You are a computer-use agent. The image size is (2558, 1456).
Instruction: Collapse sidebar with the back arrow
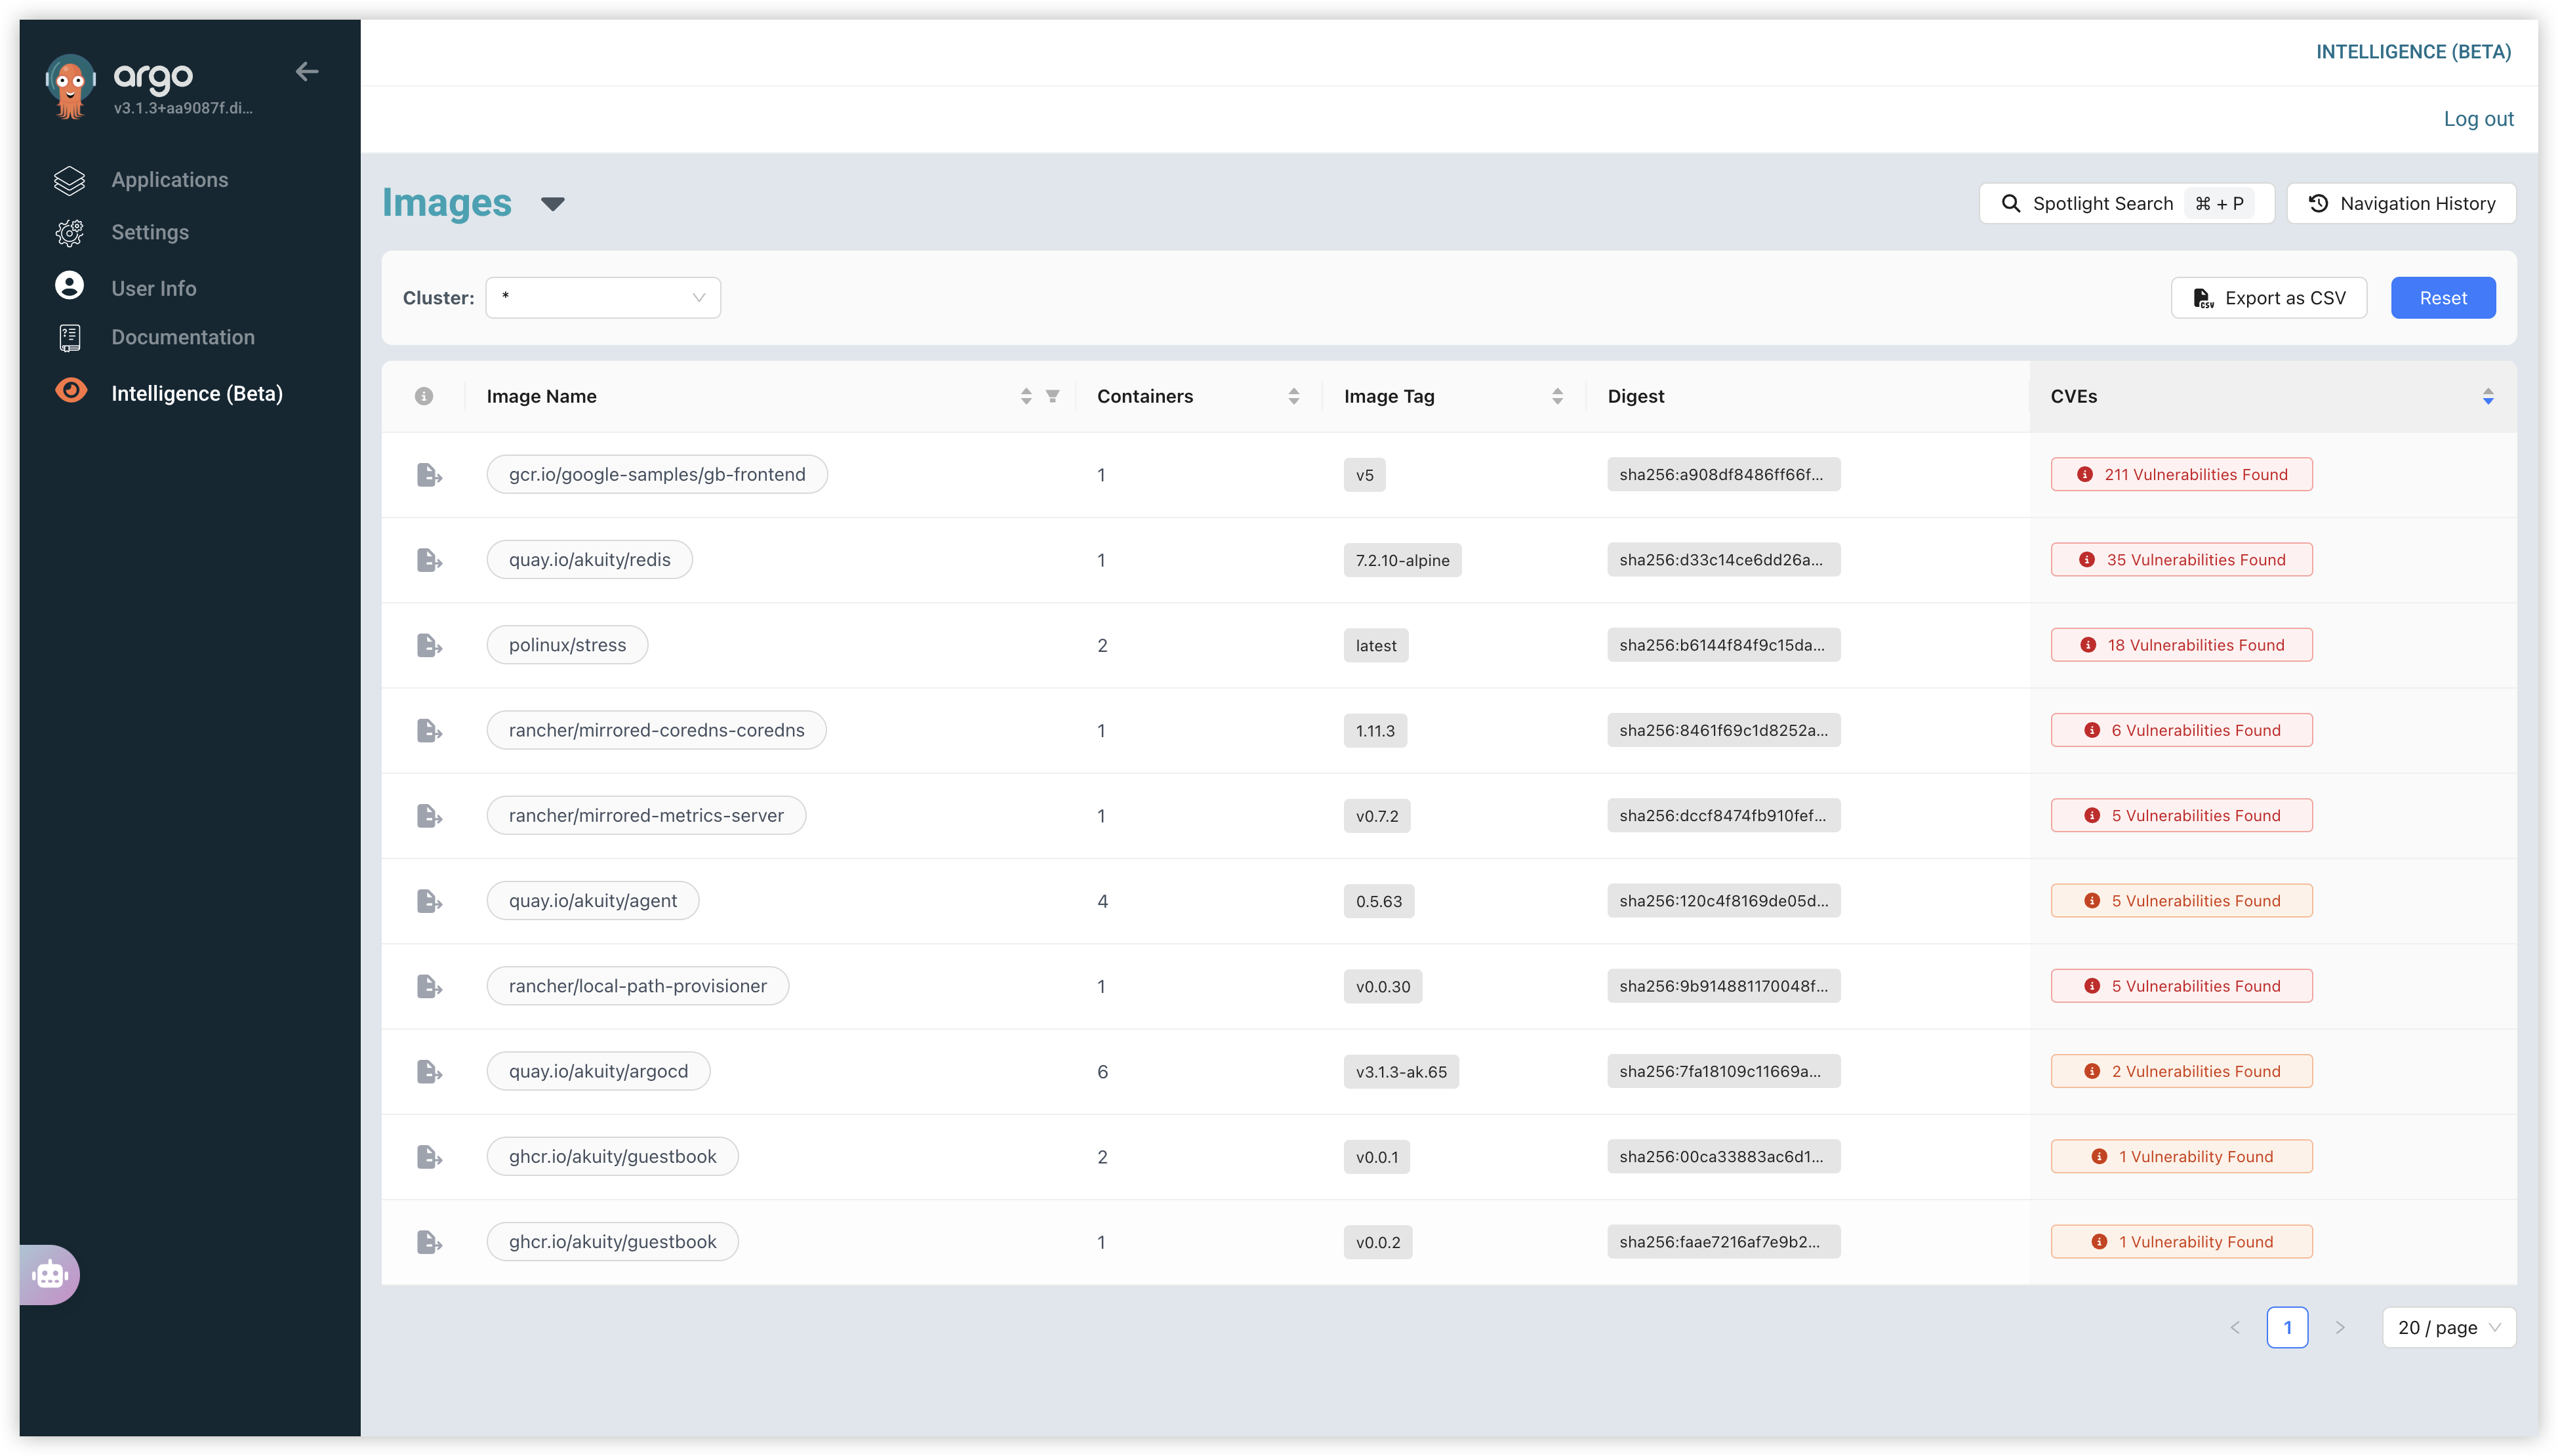click(307, 71)
